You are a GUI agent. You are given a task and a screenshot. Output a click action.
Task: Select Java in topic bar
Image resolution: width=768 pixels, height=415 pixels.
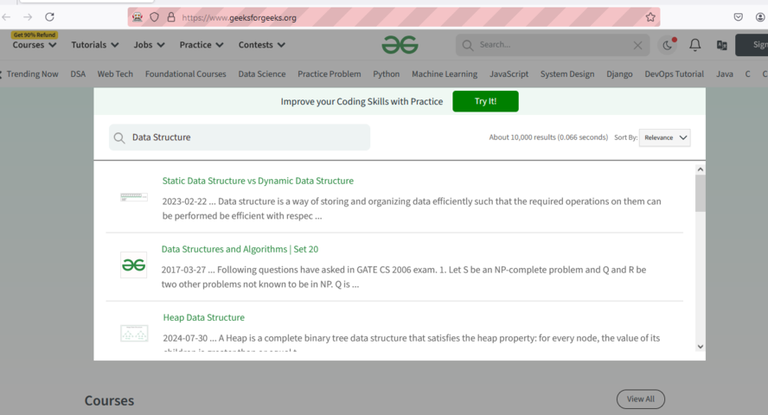click(725, 74)
